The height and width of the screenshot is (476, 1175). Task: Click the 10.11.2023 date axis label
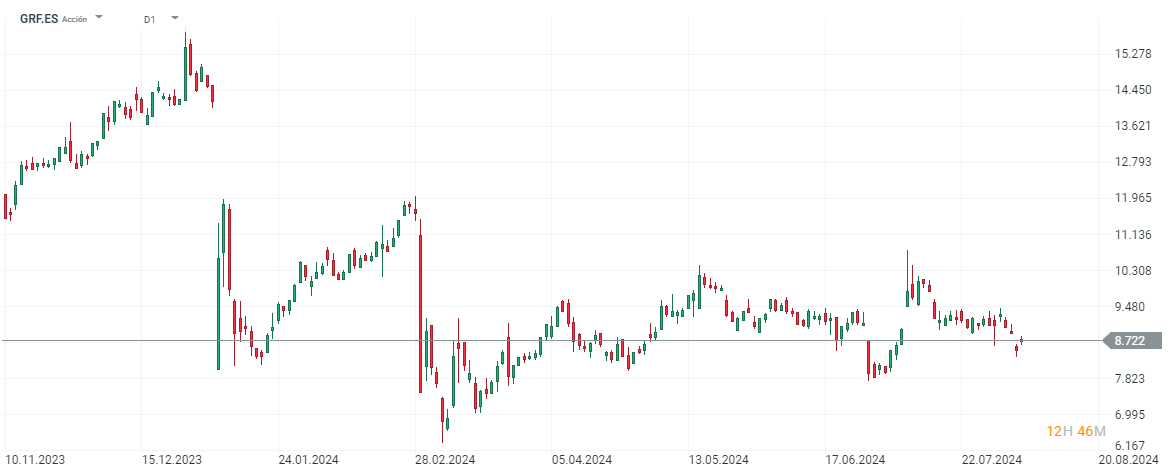[35, 460]
